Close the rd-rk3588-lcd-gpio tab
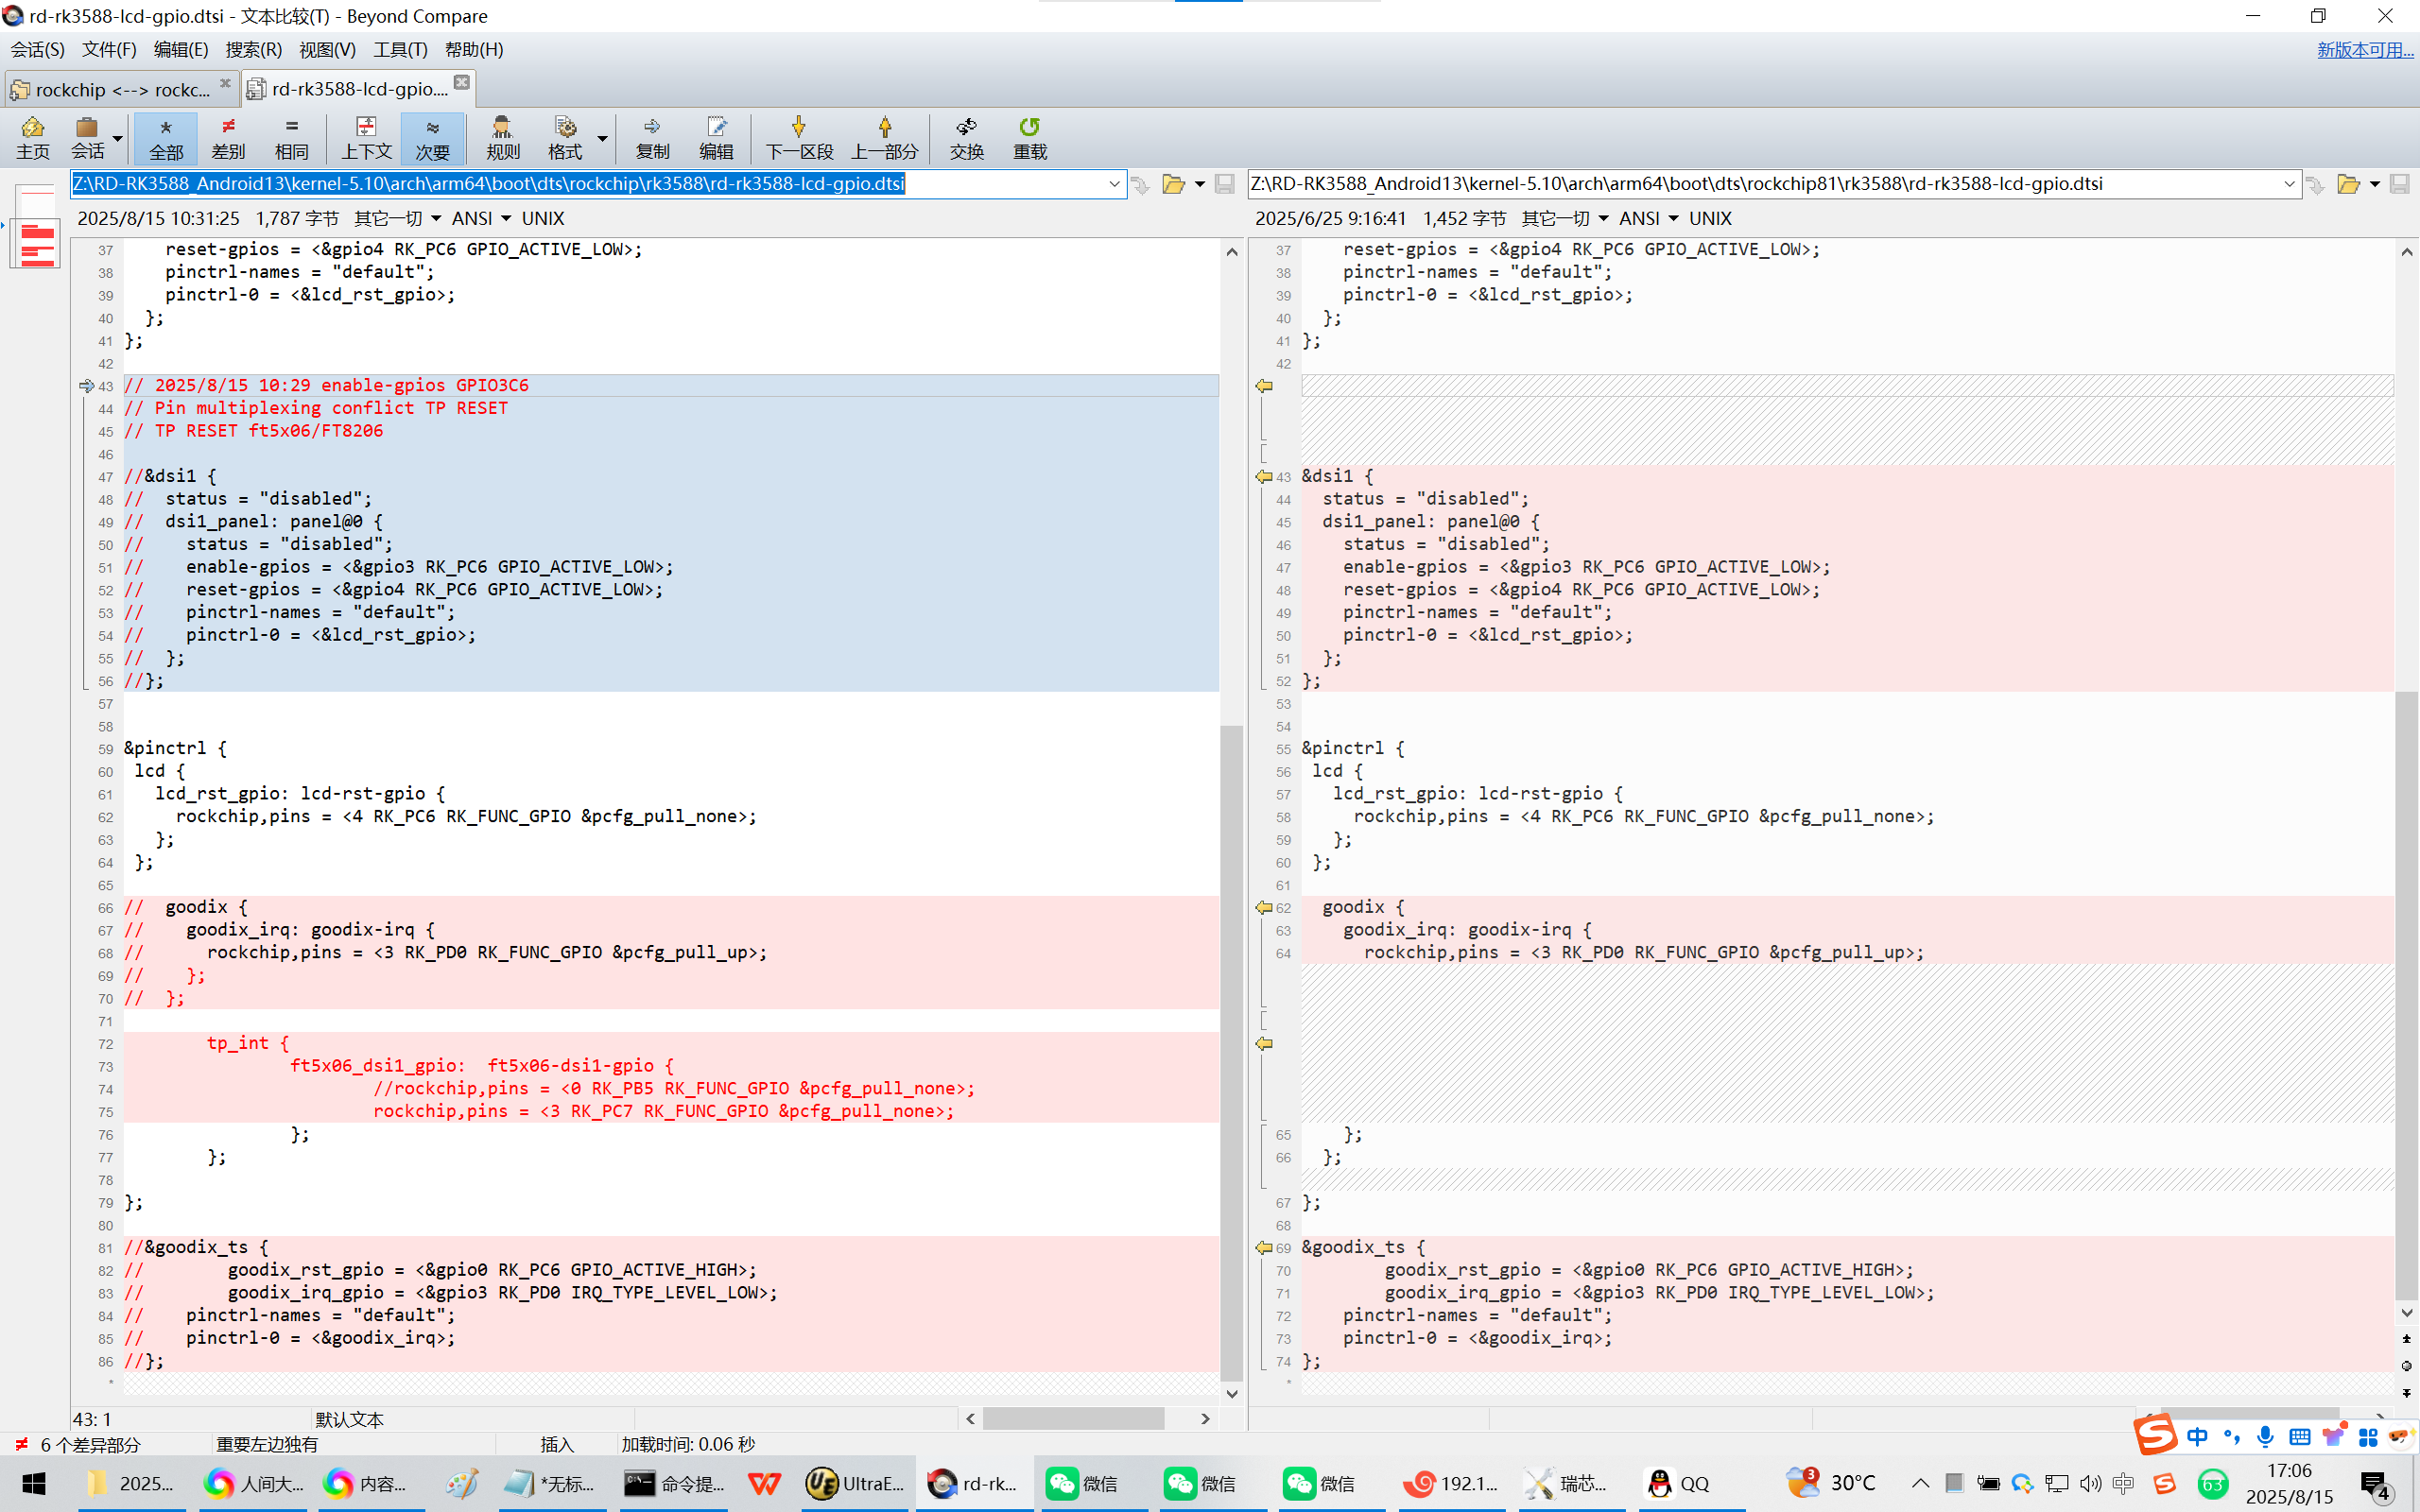Screen dimensions: 2420x1512 [462, 82]
